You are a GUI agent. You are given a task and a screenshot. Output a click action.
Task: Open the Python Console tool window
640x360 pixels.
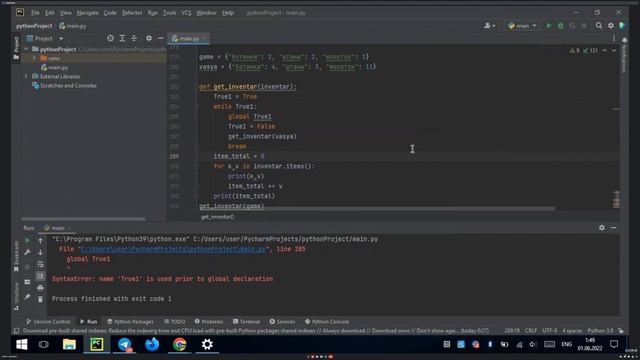coord(327,322)
